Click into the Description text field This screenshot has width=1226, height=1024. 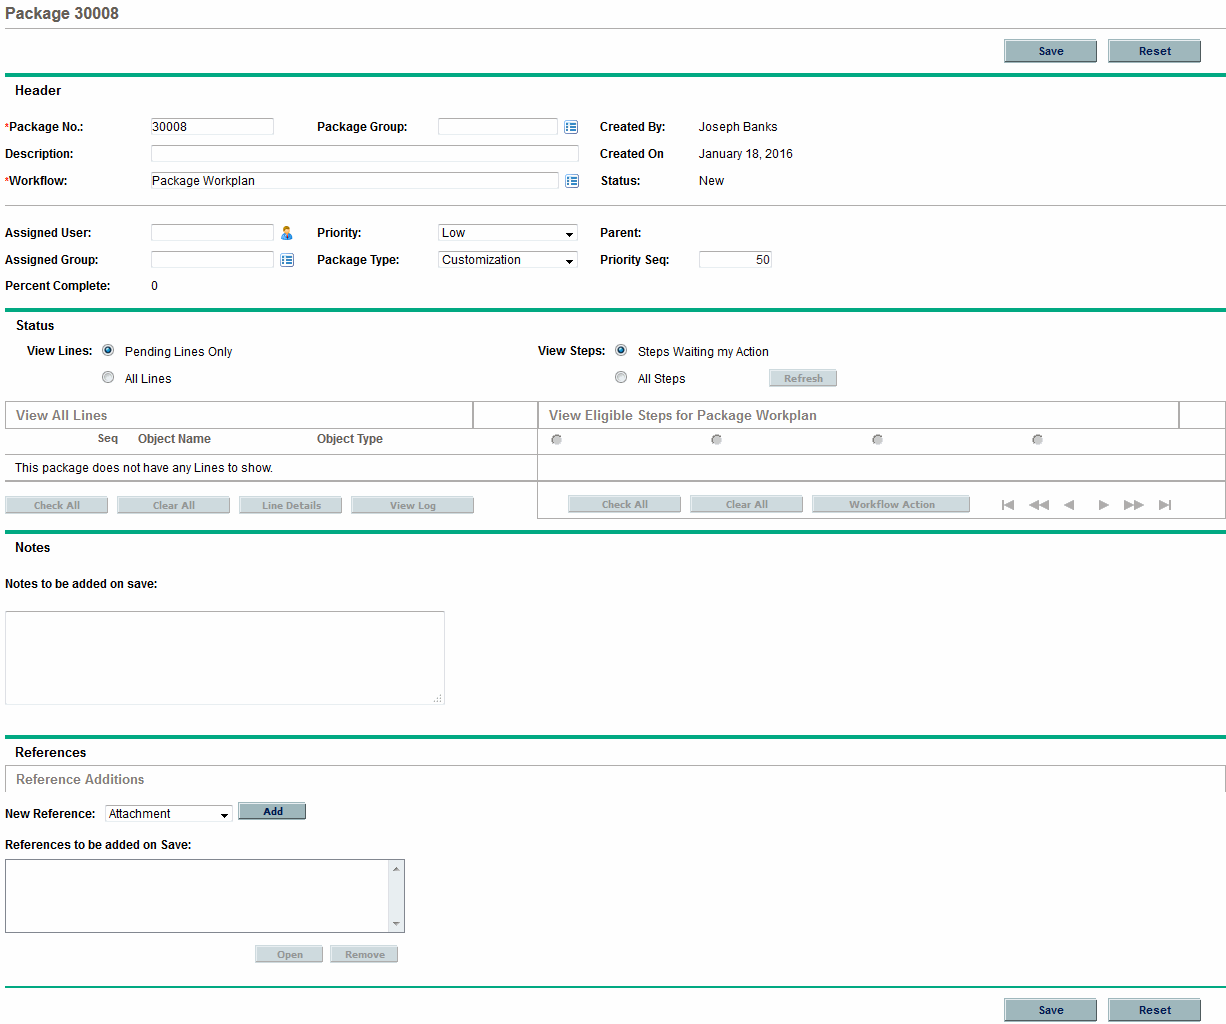[364, 154]
